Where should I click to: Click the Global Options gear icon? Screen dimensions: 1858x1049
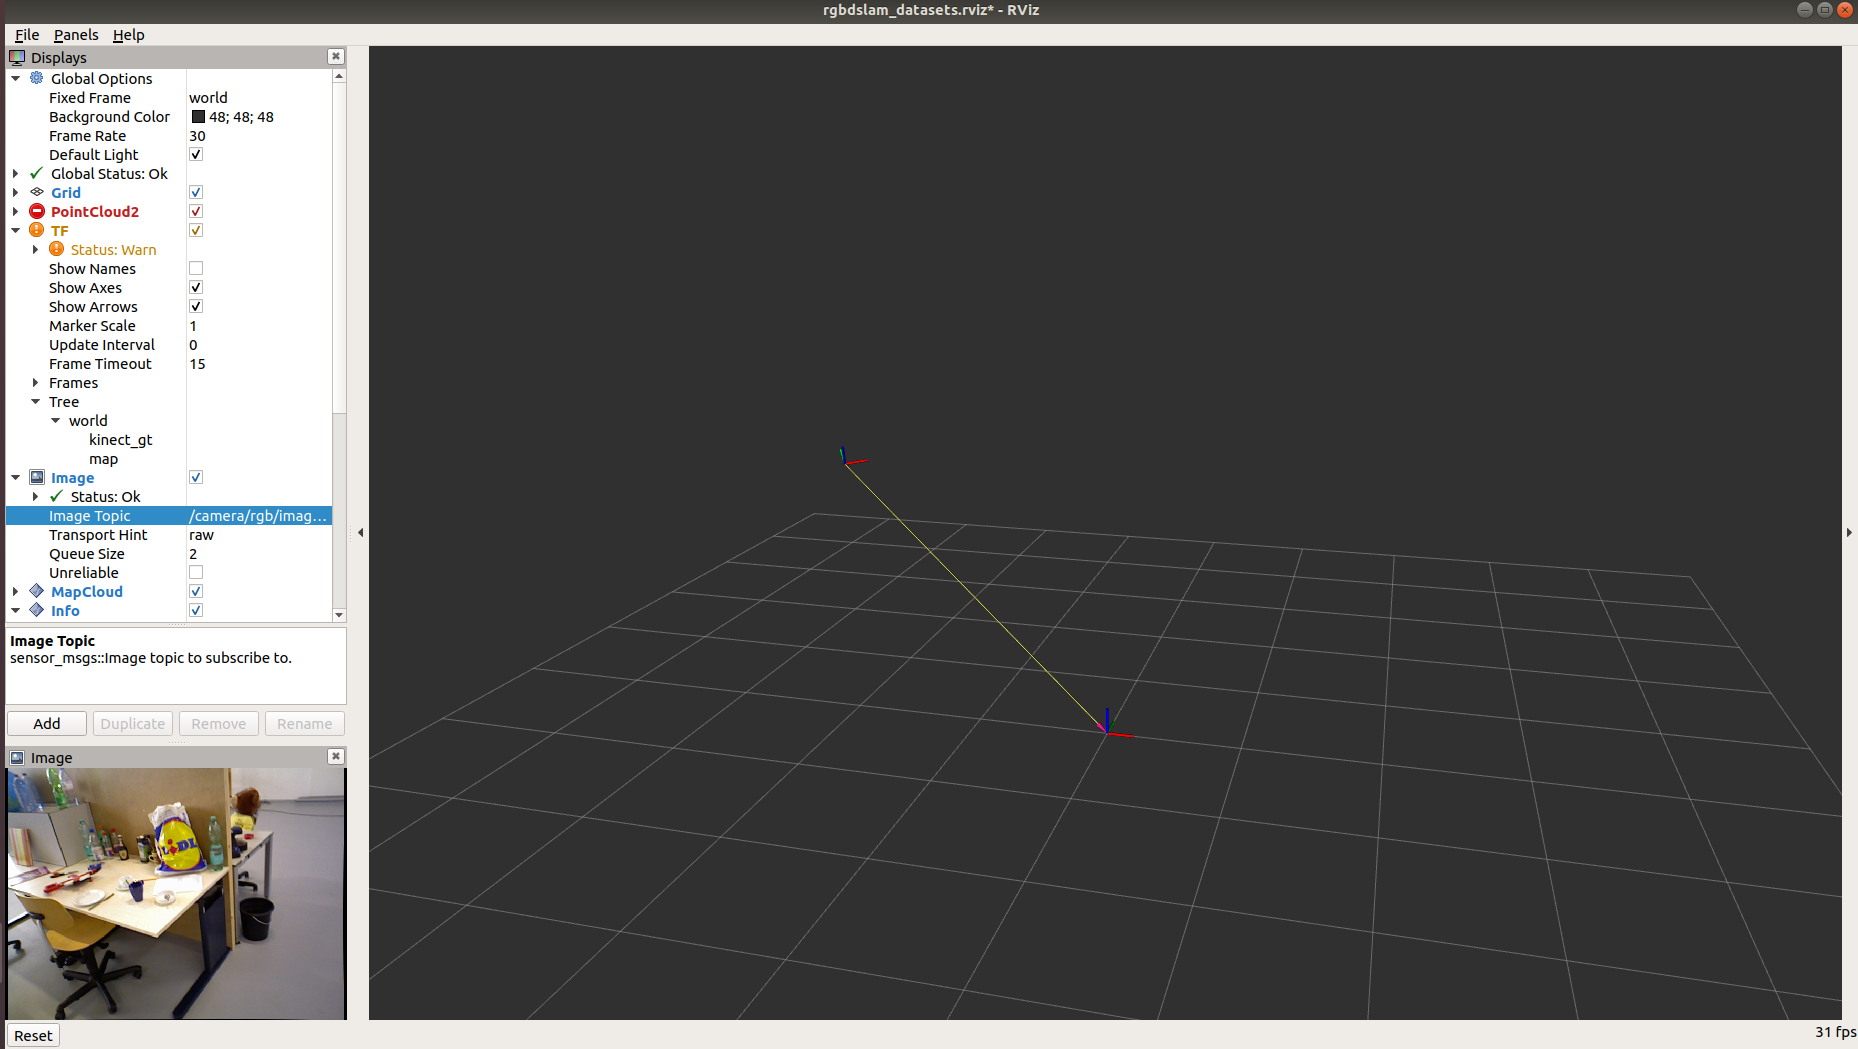pos(36,78)
